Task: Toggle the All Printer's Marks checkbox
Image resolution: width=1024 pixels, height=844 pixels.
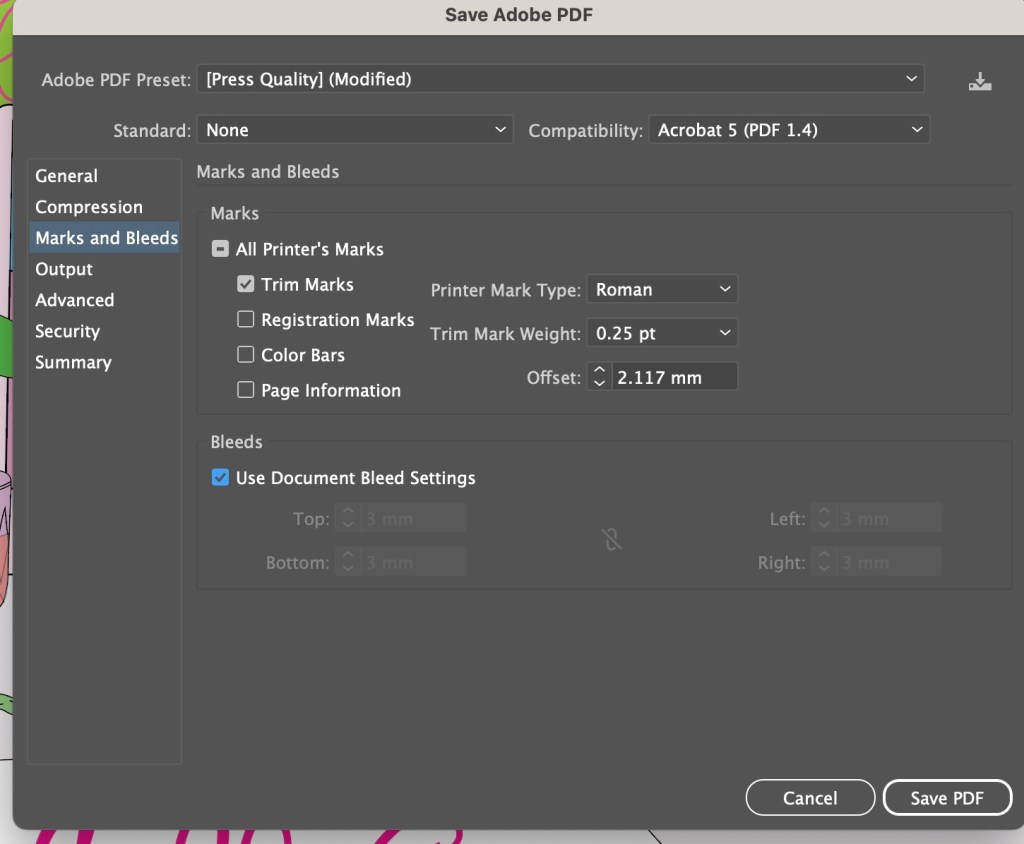Action: [x=220, y=249]
